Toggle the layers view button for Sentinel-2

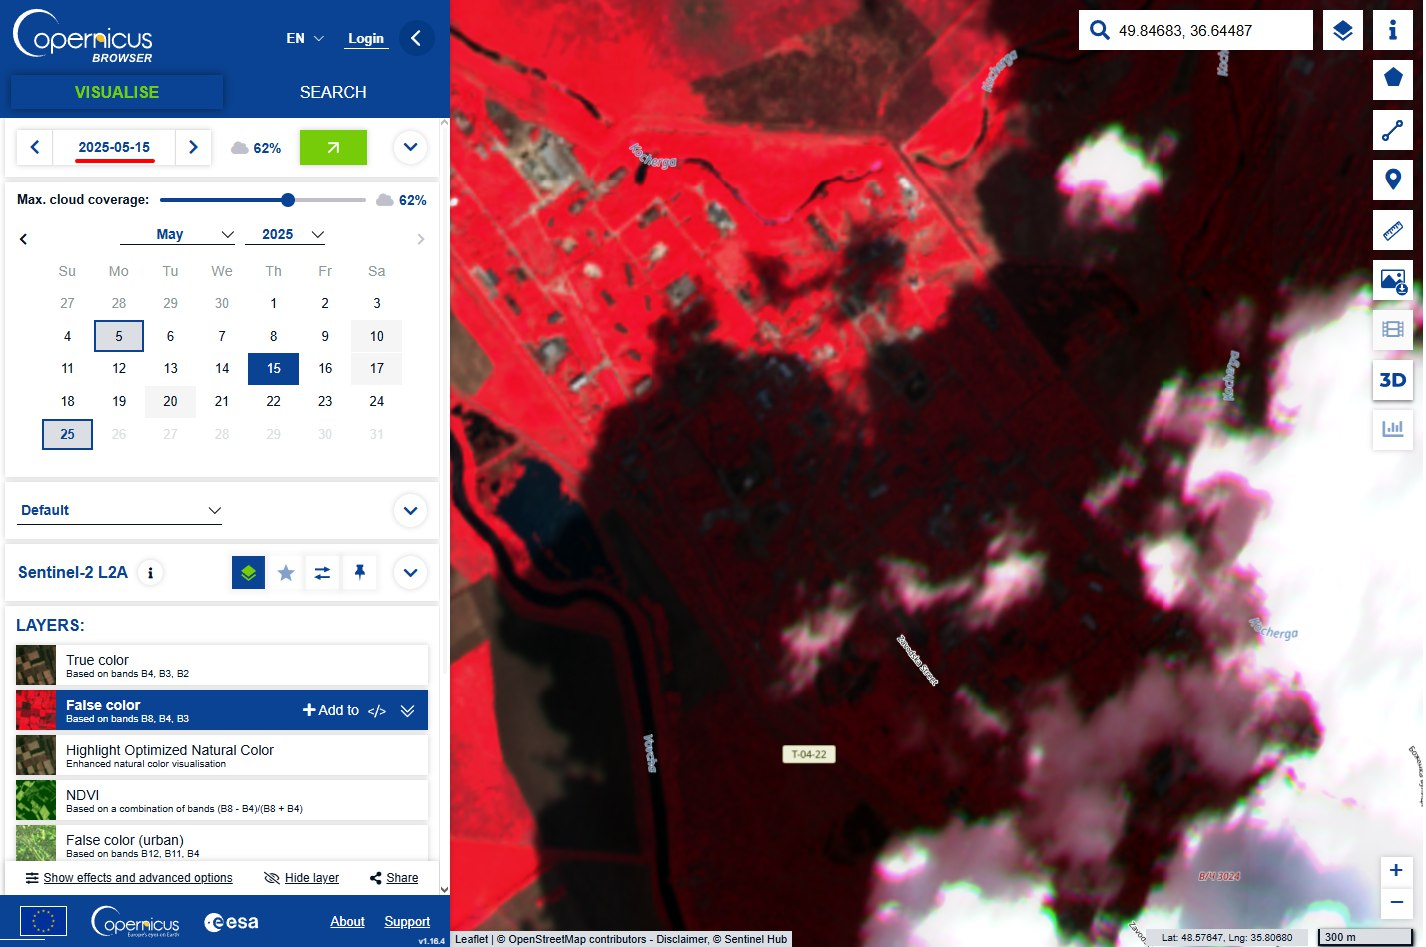[248, 573]
